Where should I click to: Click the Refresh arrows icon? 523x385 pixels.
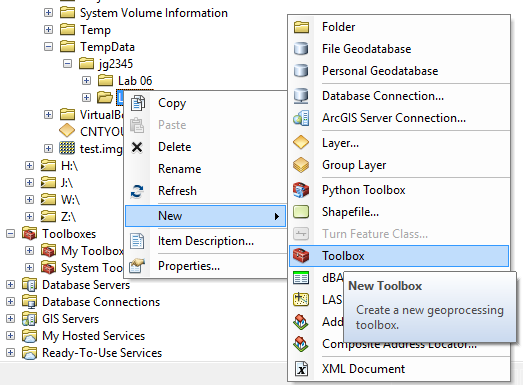click(x=137, y=191)
